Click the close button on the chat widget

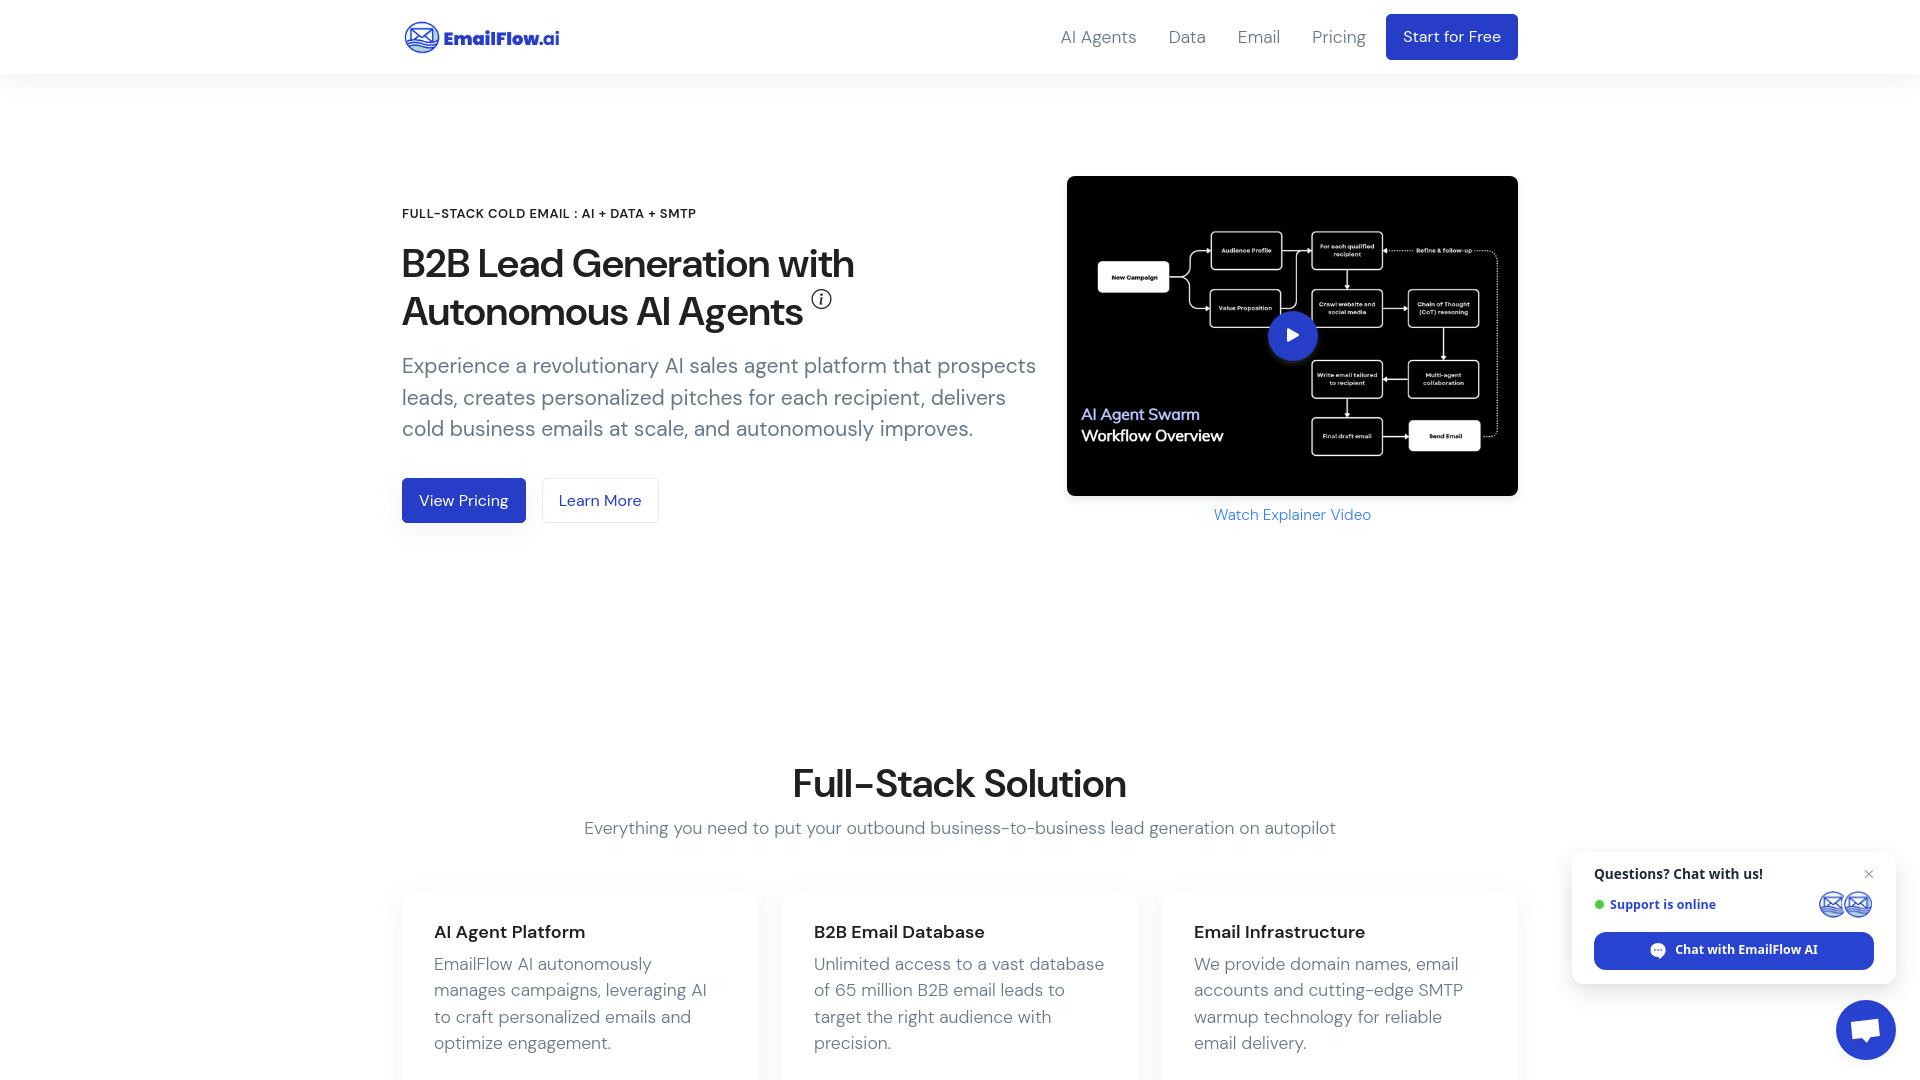tap(1869, 874)
